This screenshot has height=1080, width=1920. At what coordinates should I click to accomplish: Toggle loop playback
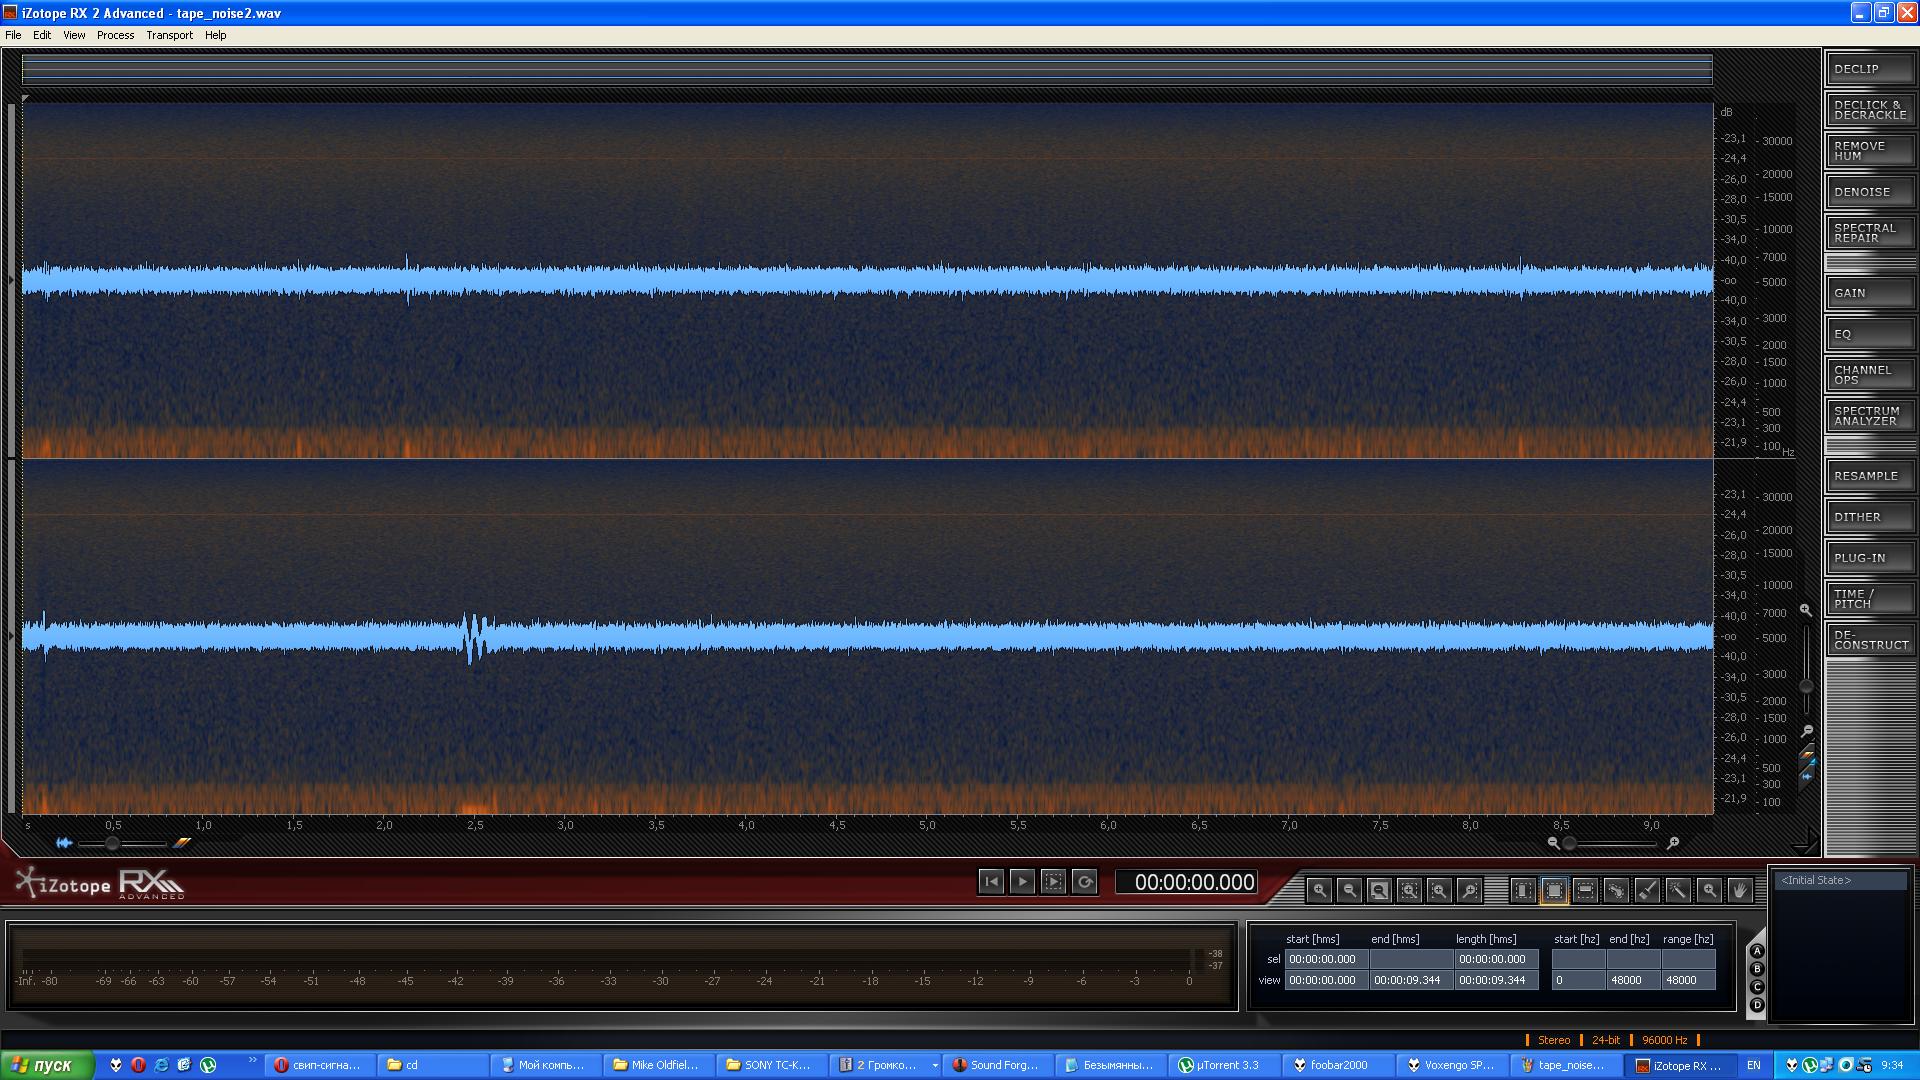[1084, 881]
